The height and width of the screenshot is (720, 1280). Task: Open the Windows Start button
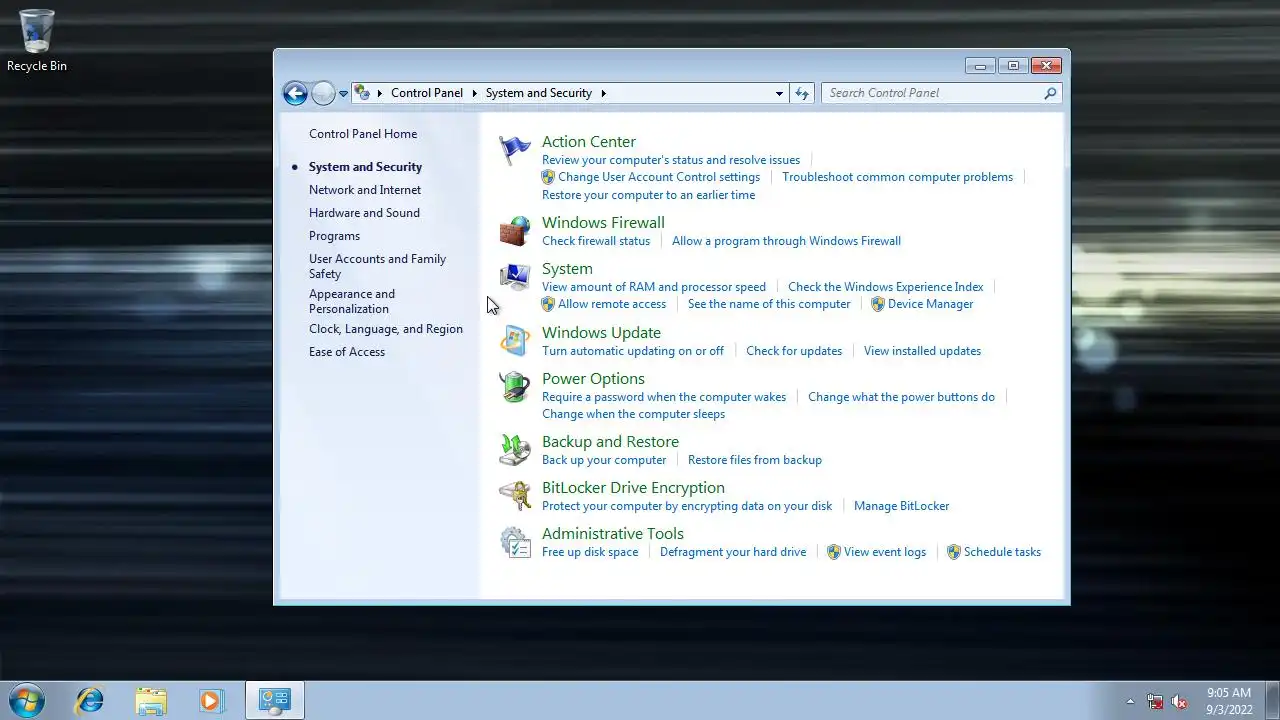(x=26, y=700)
